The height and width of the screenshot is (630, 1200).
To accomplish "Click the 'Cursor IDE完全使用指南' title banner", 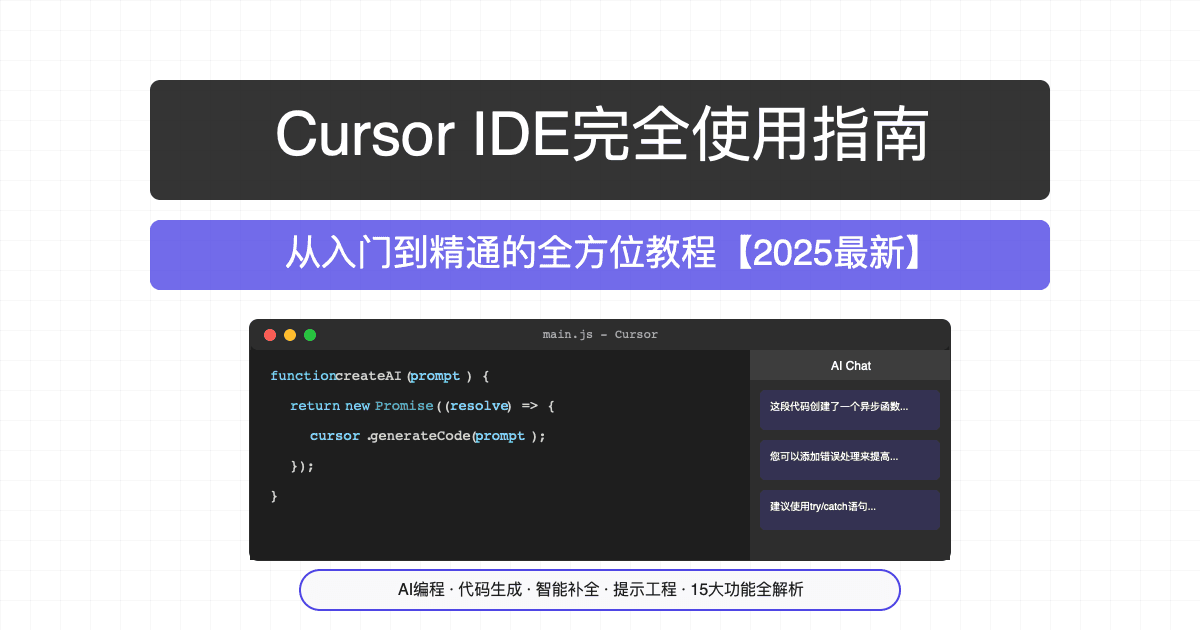I will coord(600,140).
